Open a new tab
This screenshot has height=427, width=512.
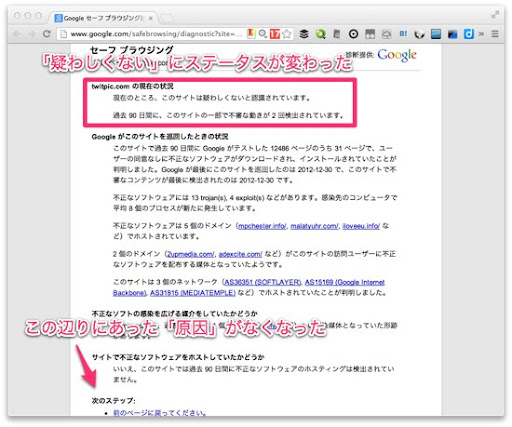pyautogui.click(x=166, y=19)
